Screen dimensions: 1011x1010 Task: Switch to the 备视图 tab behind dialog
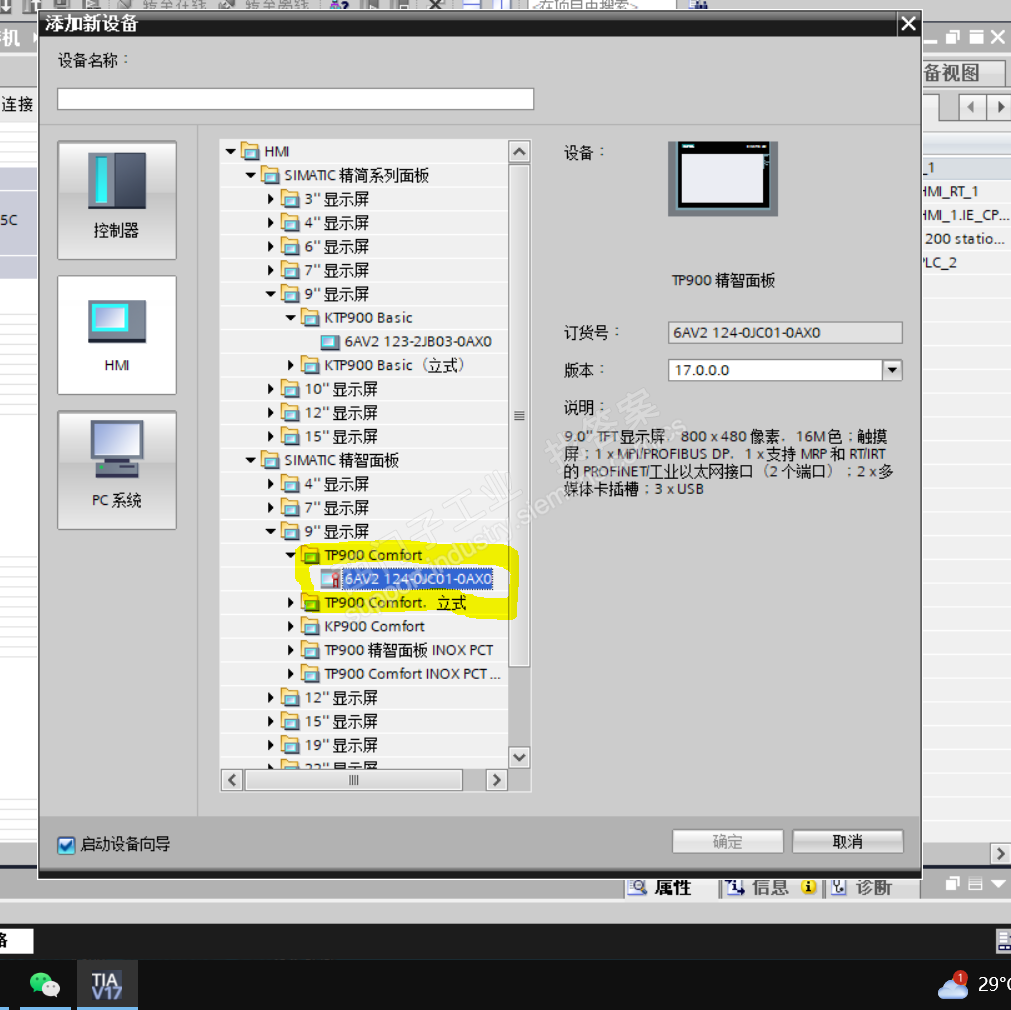click(x=963, y=72)
